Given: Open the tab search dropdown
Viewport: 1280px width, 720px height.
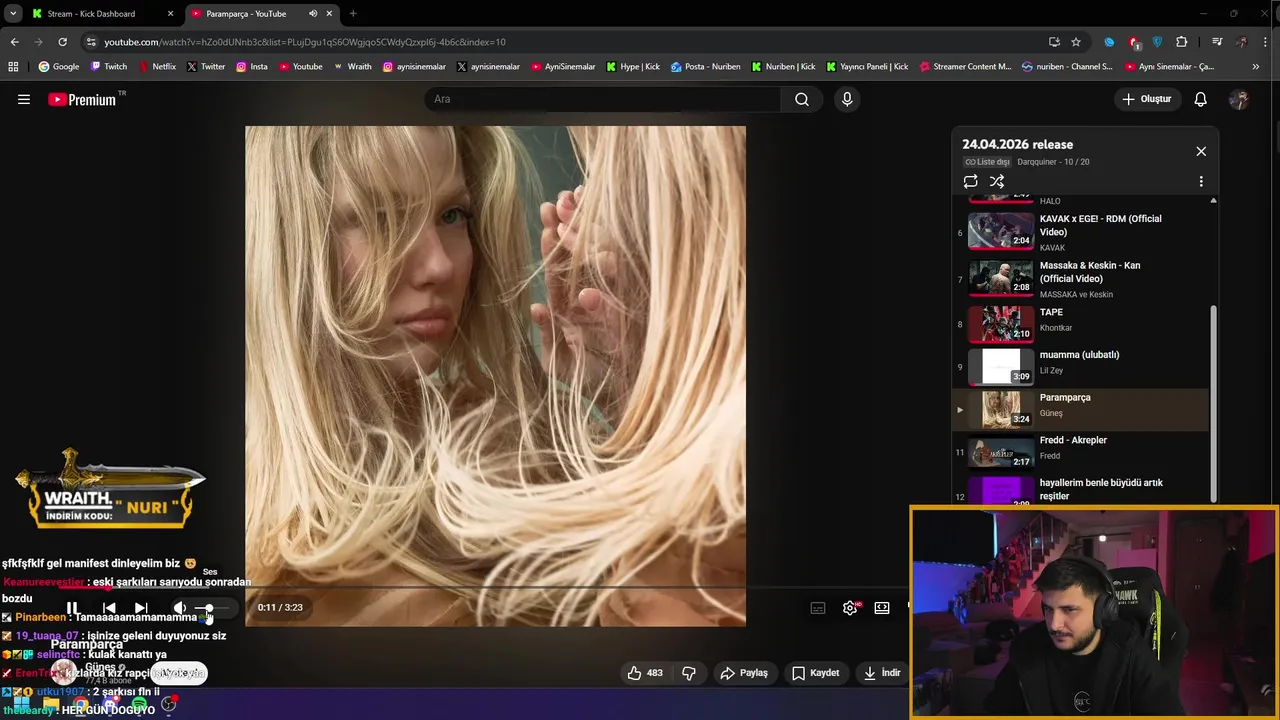Looking at the screenshot, I should [12, 14].
